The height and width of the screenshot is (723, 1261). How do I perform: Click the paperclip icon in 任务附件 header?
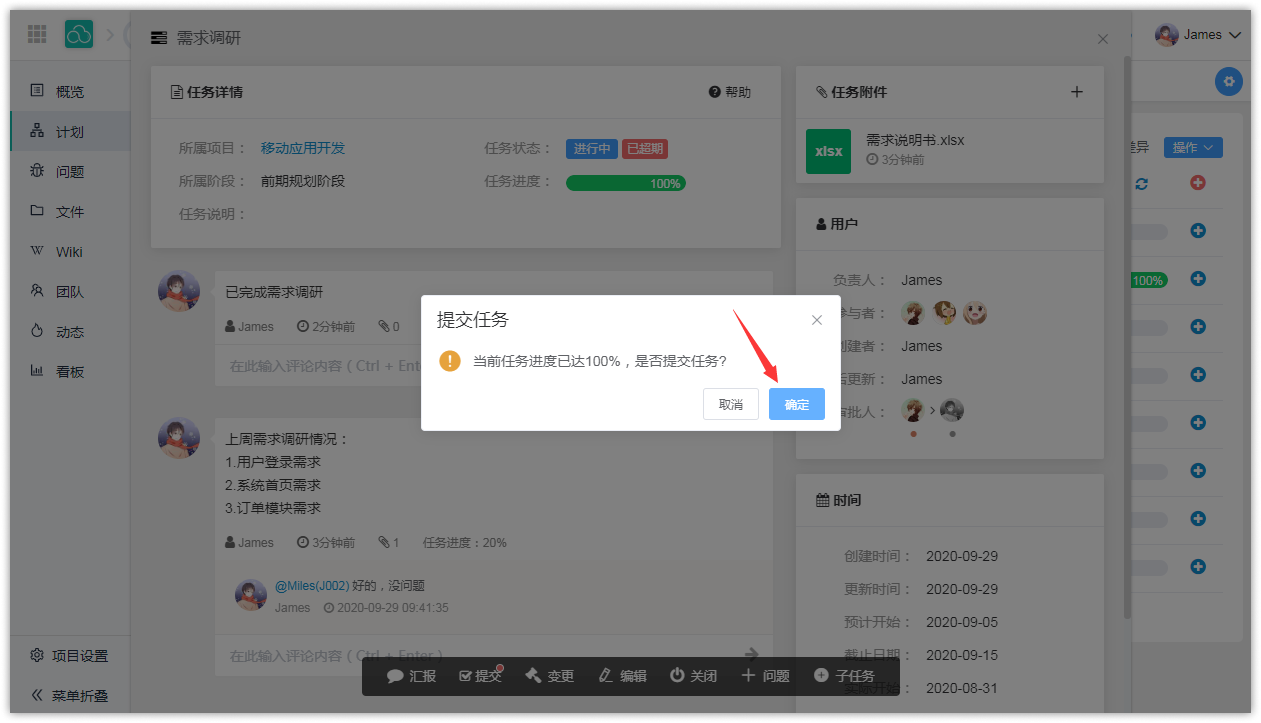822,92
